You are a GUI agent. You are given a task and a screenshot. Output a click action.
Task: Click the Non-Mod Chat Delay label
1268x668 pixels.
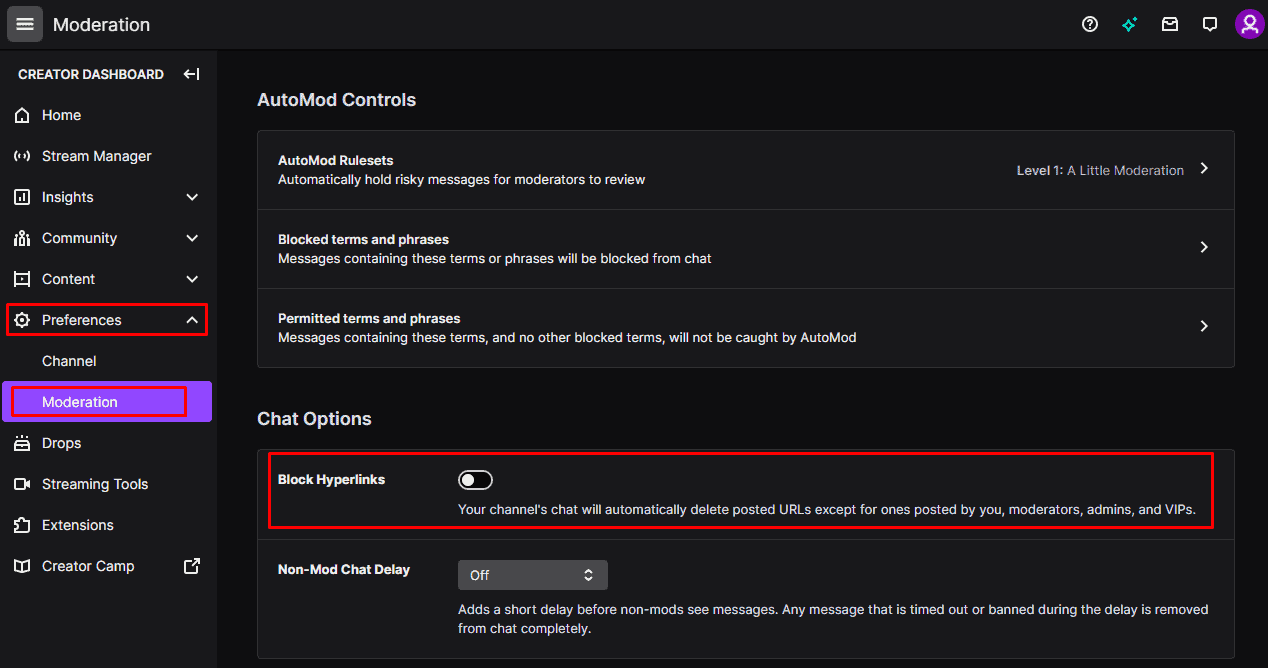[344, 570]
